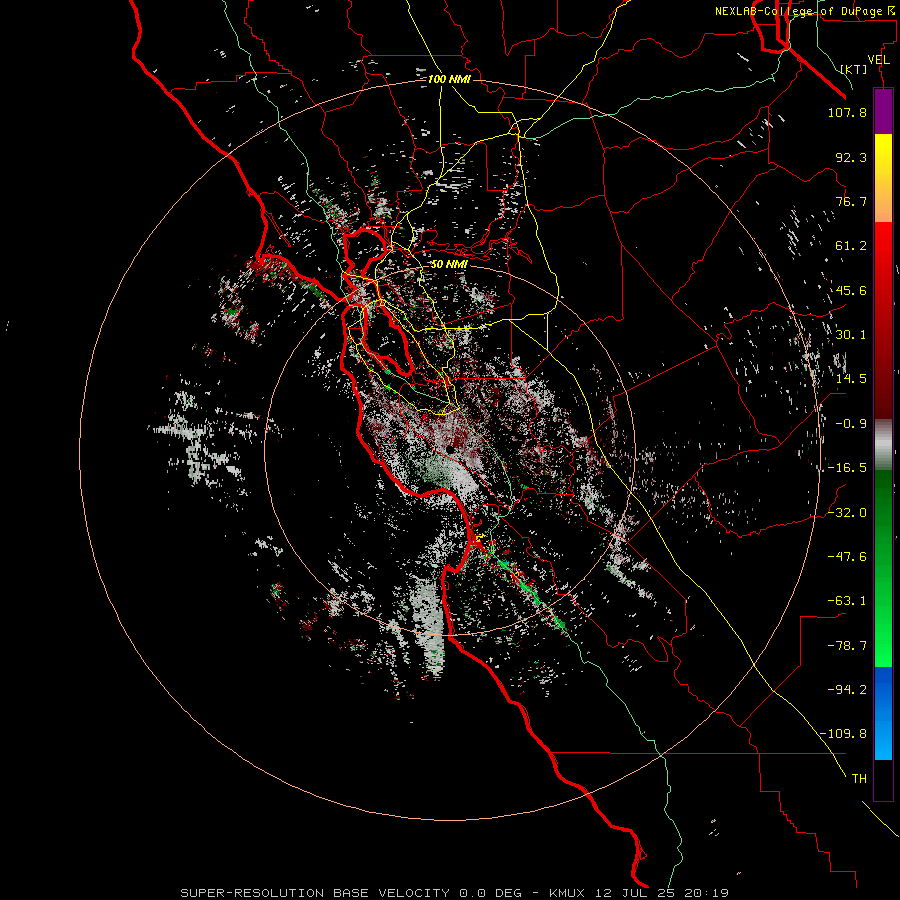Screen dimensions: 900x900
Task: Click the 92.3 velocity scale value
Action: 851,157
